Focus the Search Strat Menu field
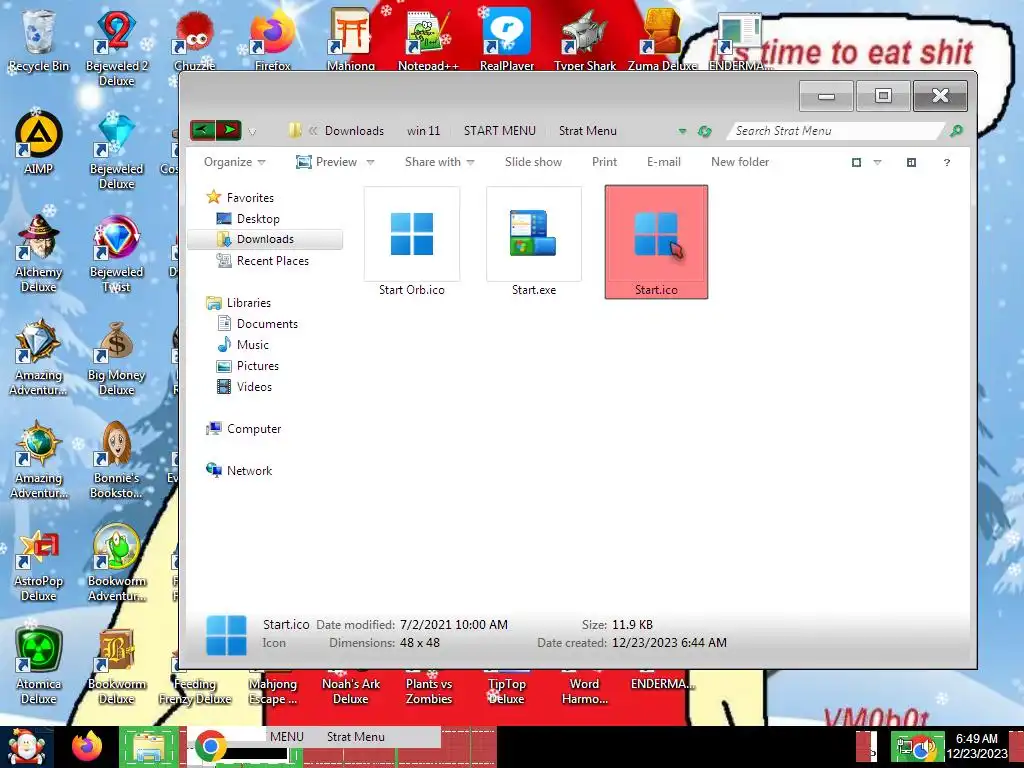 click(835, 131)
